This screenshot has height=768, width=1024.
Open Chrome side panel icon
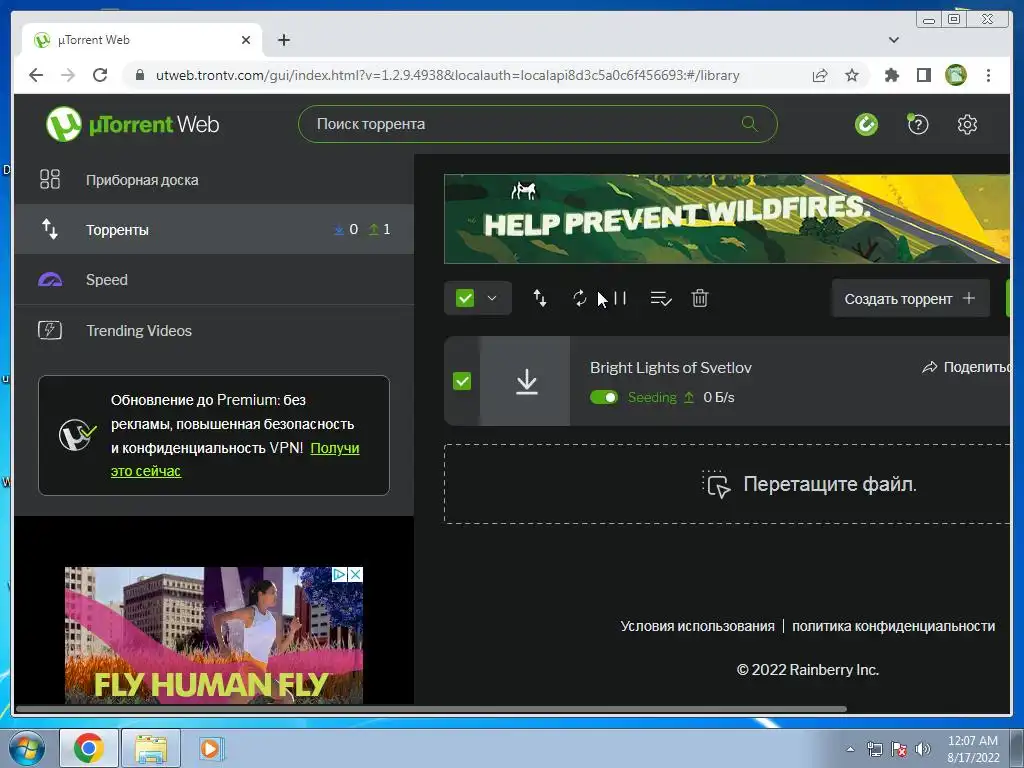click(x=923, y=75)
